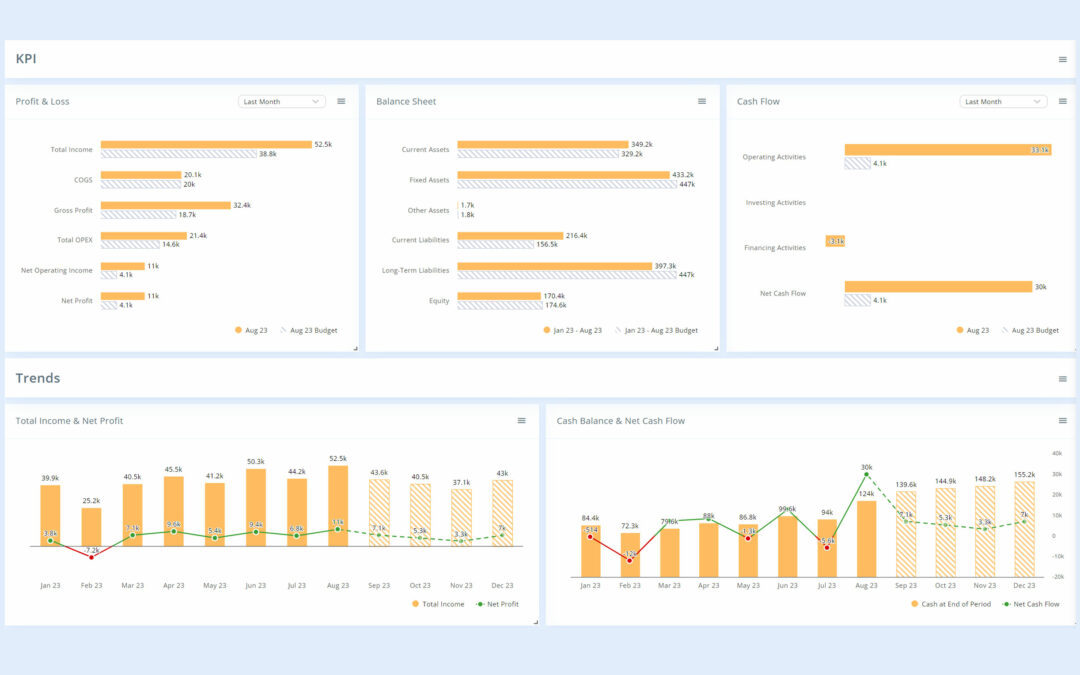1080x675 pixels.
Task: Click the Dec 23 155.2k forecast bar
Action: pyautogui.click(x=1024, y=529)
